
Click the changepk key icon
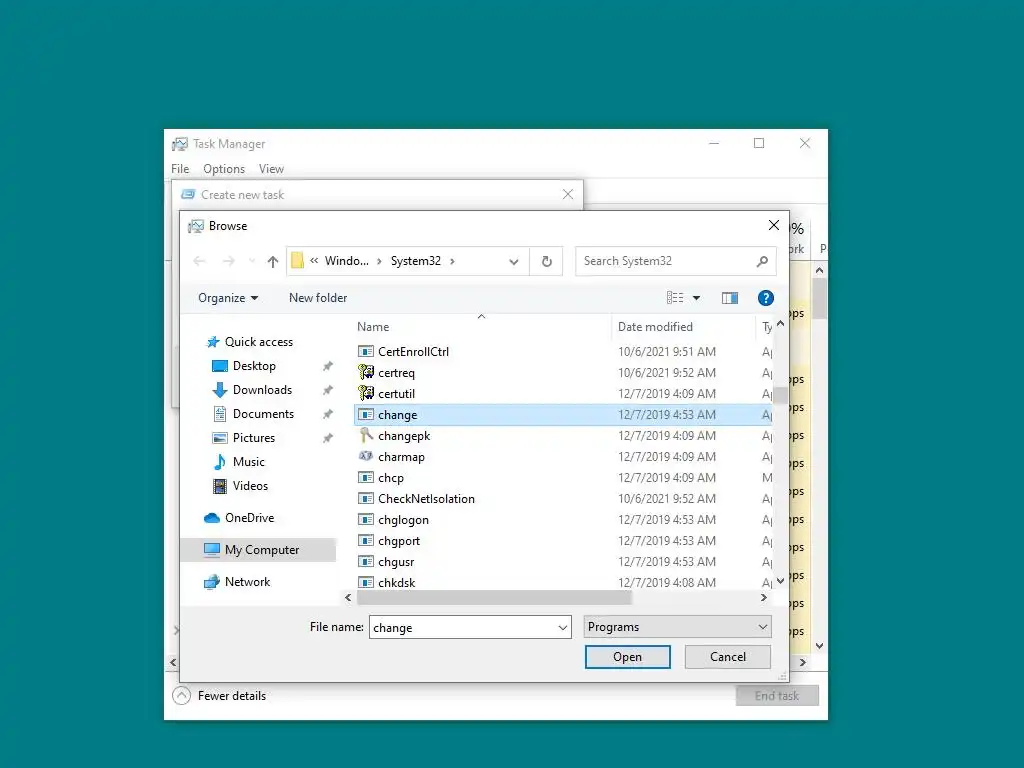pyautogui.click(x=366, y=436)
